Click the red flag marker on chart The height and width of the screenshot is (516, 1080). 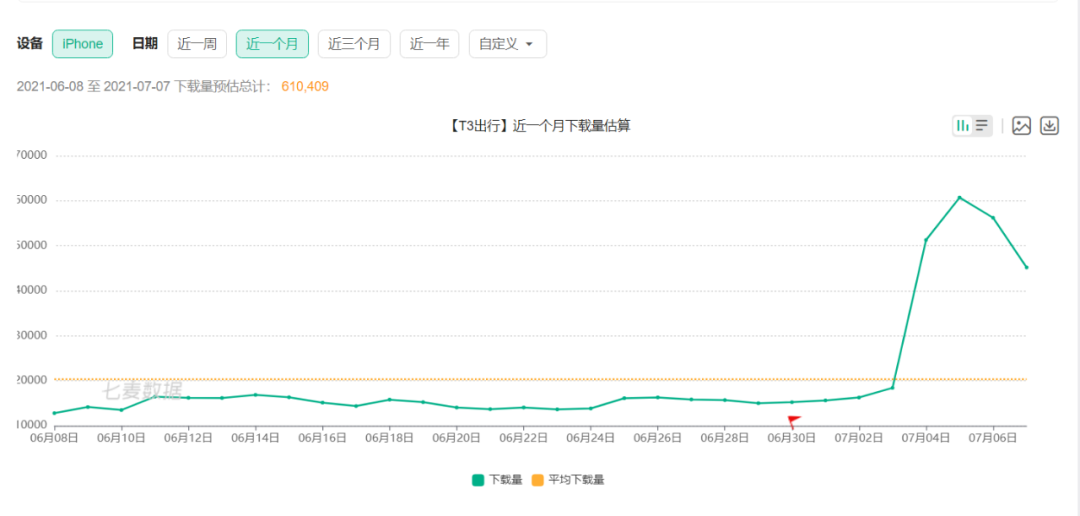(793, 420)
